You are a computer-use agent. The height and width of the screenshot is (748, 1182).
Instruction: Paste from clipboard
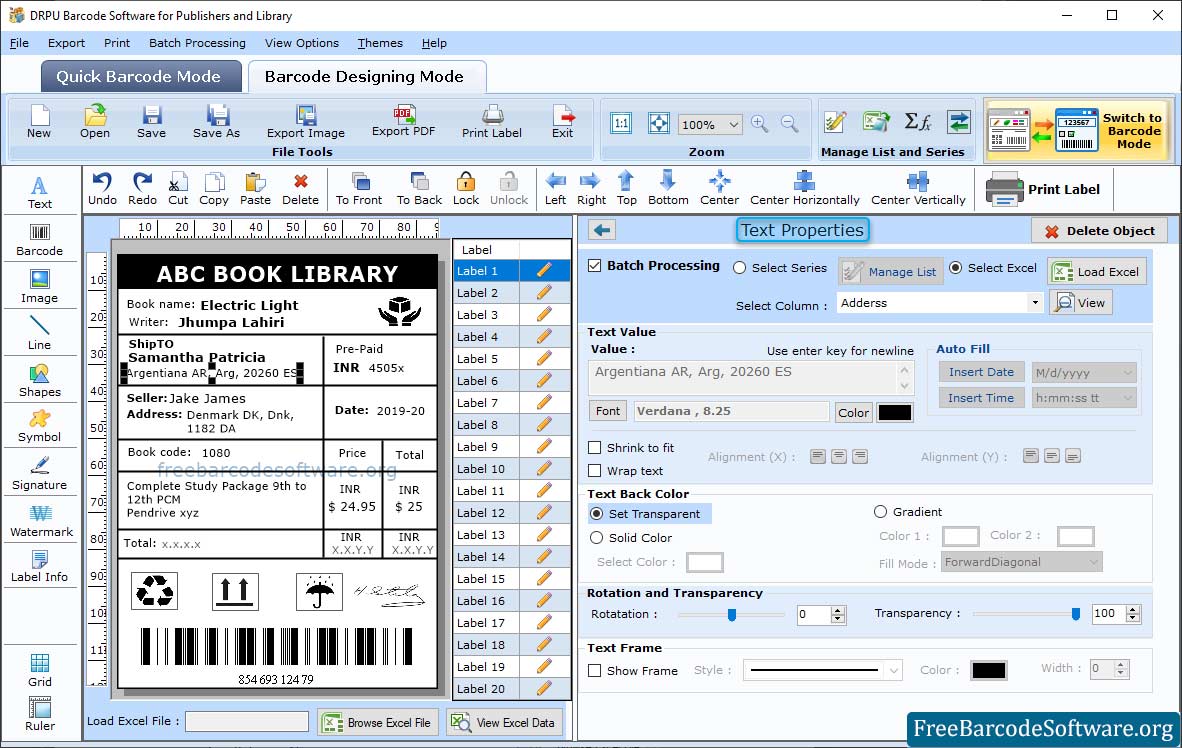pyautogui.click(x=255, y=189)
